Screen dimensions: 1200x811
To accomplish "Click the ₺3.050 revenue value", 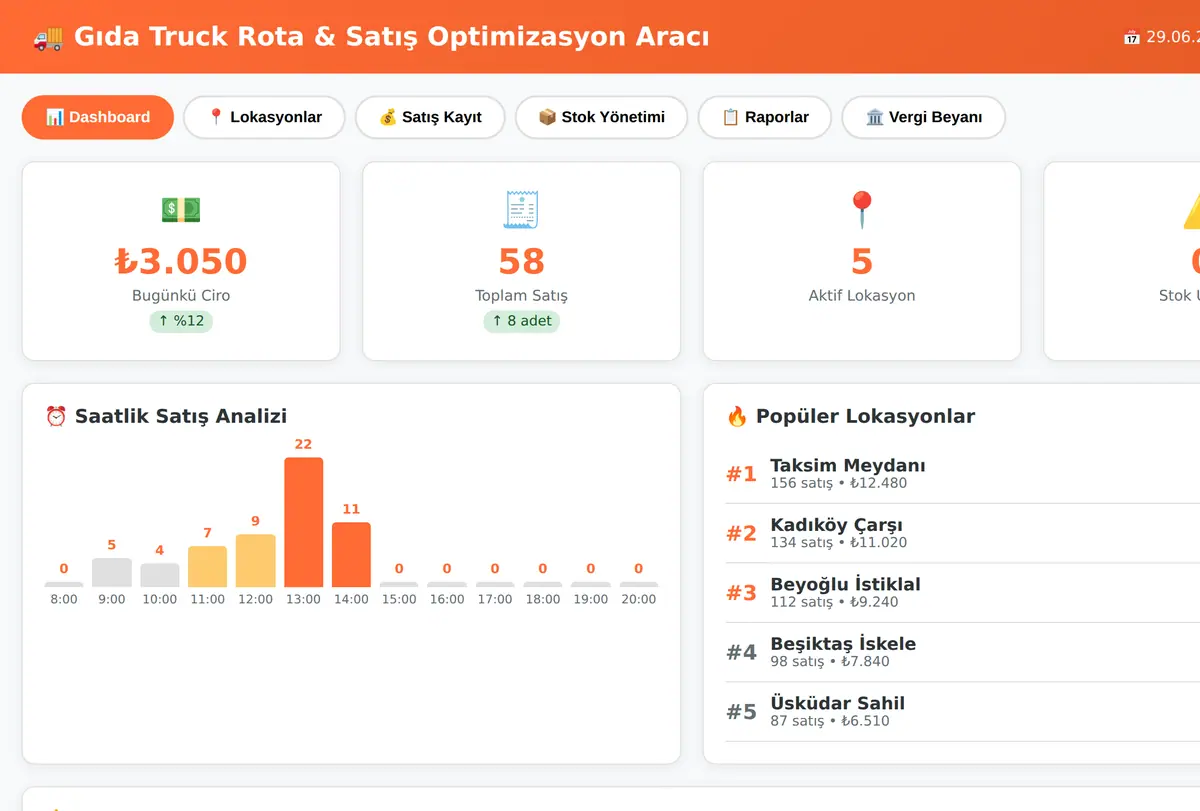I will pos(181,261).
